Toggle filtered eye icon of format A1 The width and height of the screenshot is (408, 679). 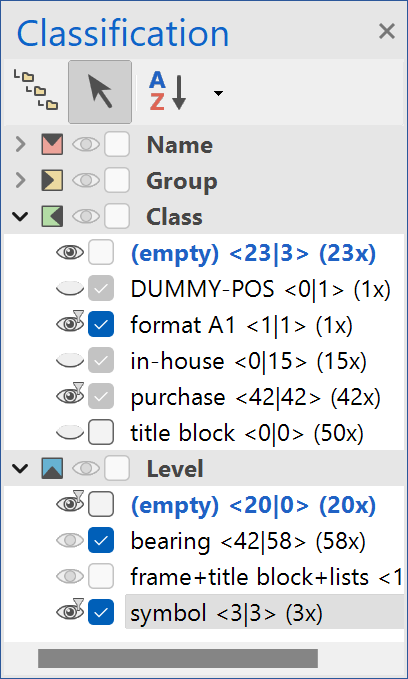[70, 323]
